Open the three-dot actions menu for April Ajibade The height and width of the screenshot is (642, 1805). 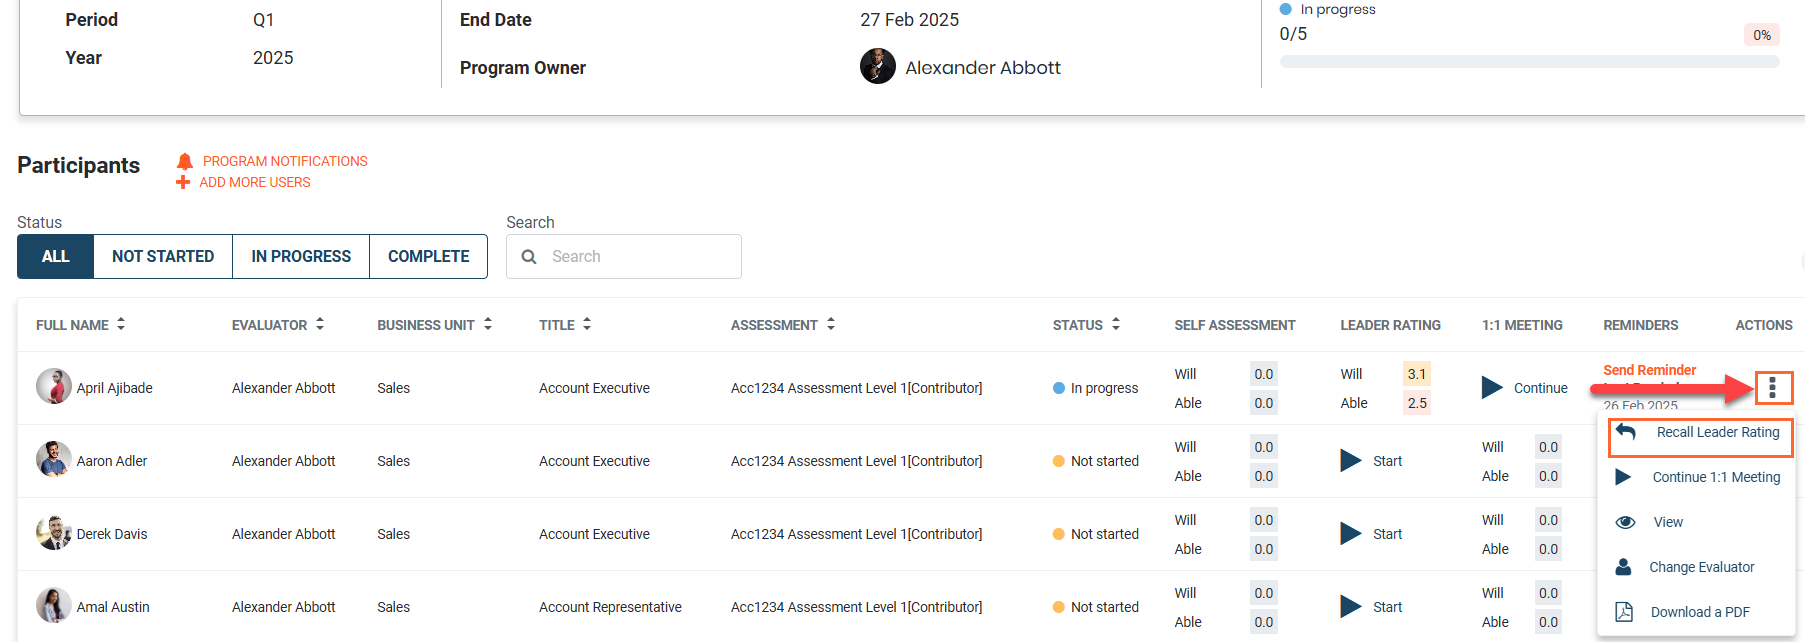pyautogui.click(x=1772, y=387)
